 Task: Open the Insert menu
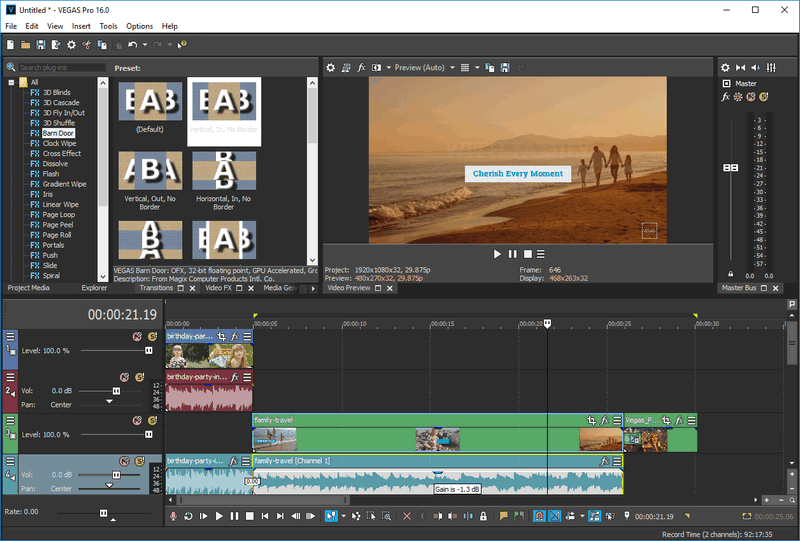[81, 26]
